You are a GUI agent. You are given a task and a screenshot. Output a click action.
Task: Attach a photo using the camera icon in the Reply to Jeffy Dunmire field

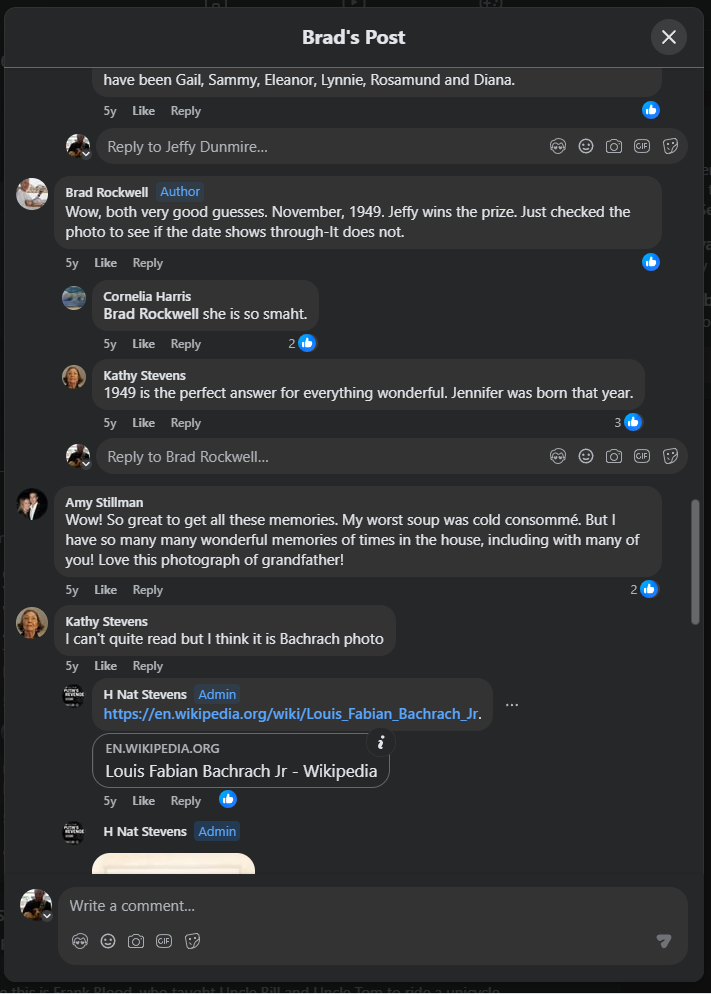pyautogui.click(x=614, y=146)
